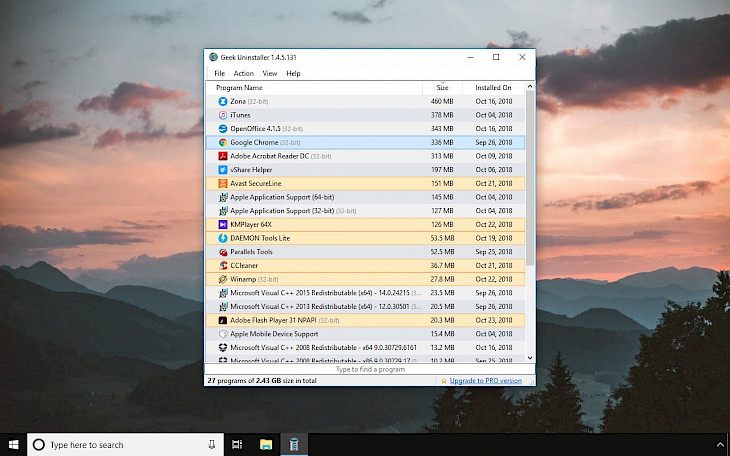Viewport: 730px width, 456px height.
Task: Click the Apple Application Support (64-bit) icon
Action: click(223, 197)
